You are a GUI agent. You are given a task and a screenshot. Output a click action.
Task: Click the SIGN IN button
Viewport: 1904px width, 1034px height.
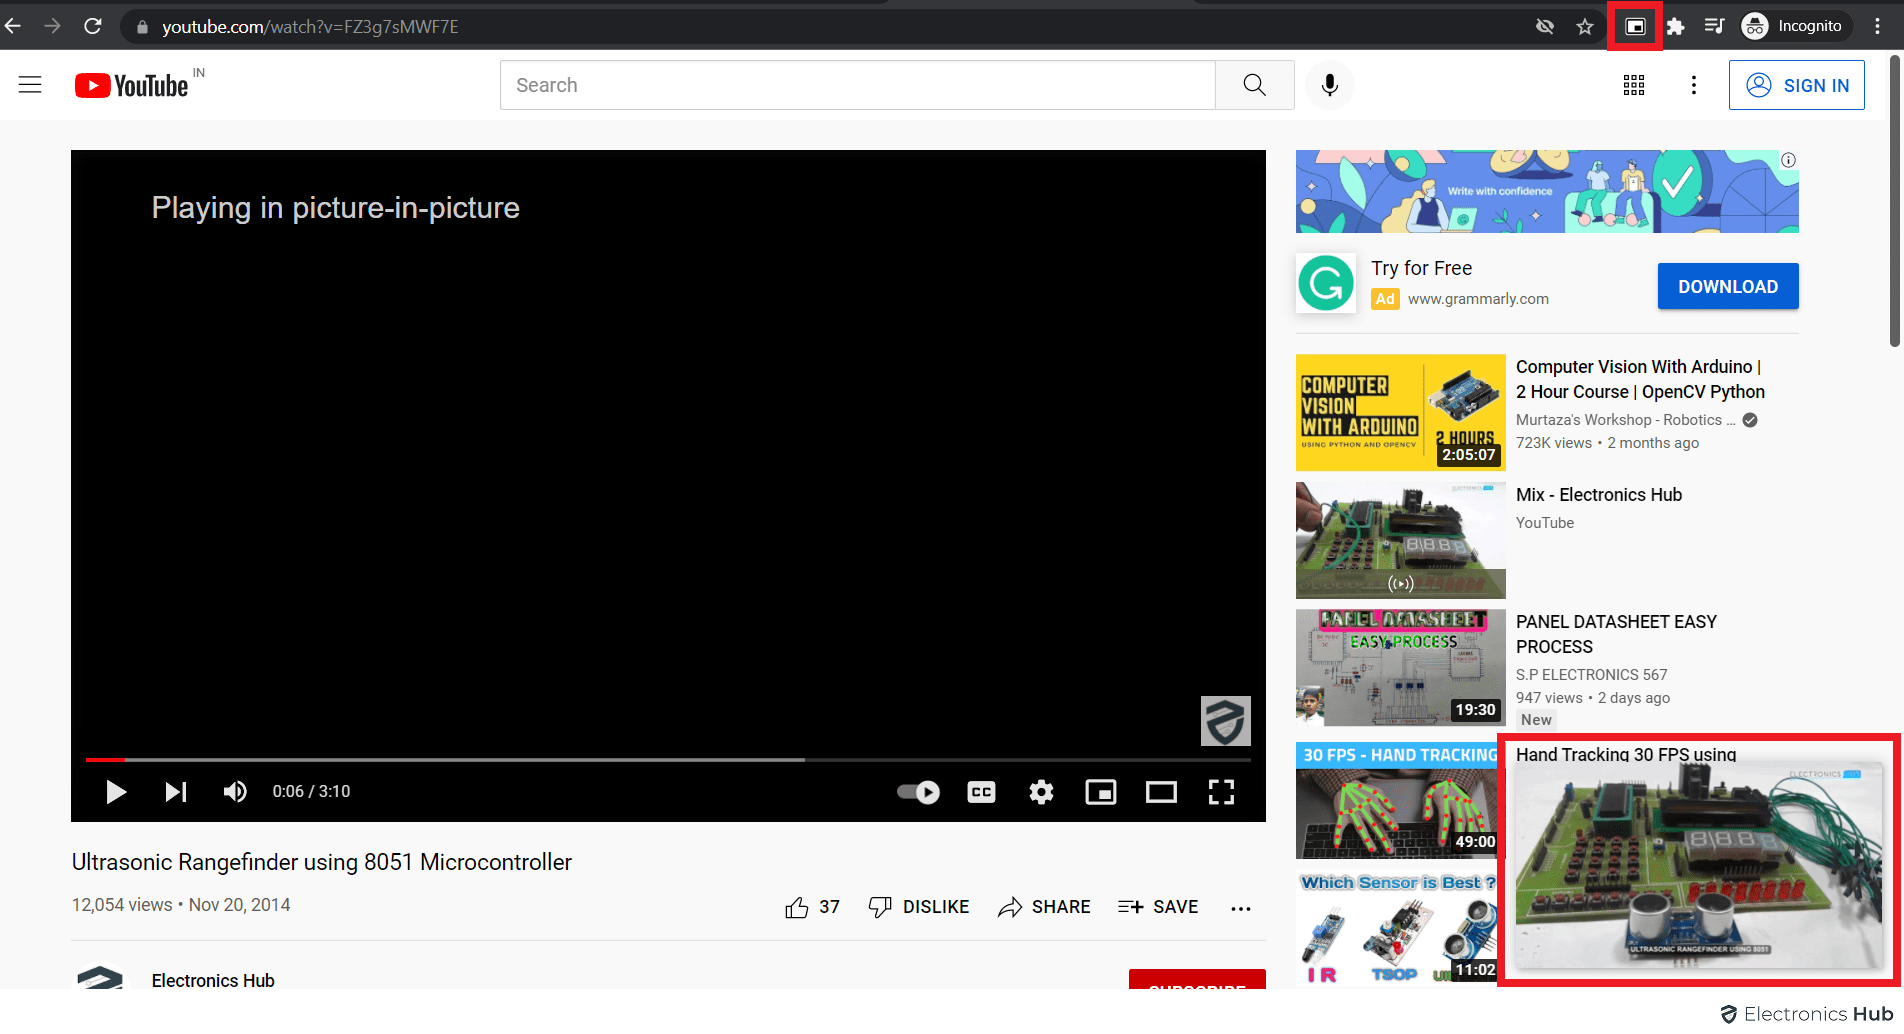(x=1796, y=85)
